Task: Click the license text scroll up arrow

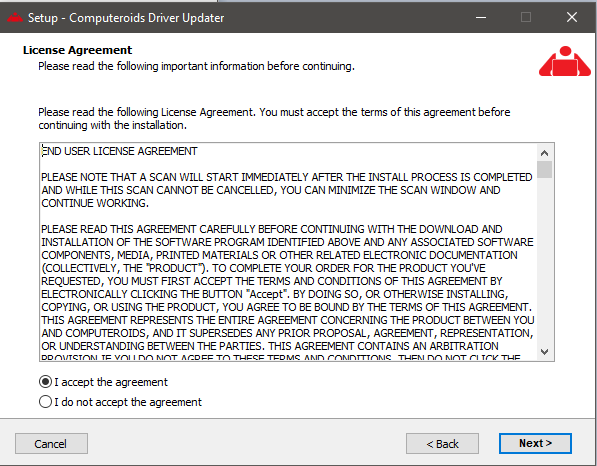Action: click(x=544, y=153)
